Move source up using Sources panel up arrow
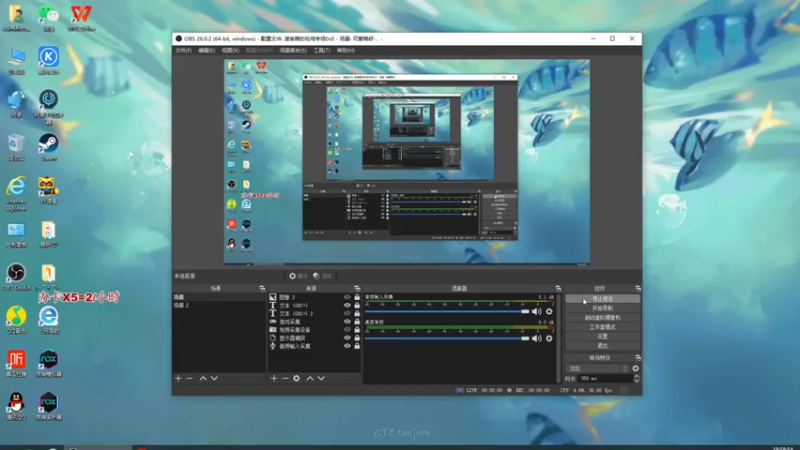The image size is (800, 450). coord(310,379)
